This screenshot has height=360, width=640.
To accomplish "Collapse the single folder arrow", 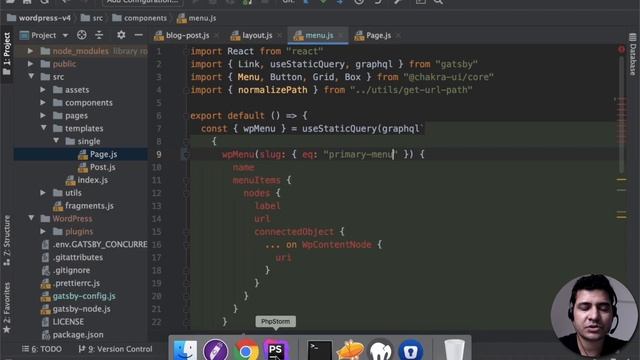I will tap(56, 141).
